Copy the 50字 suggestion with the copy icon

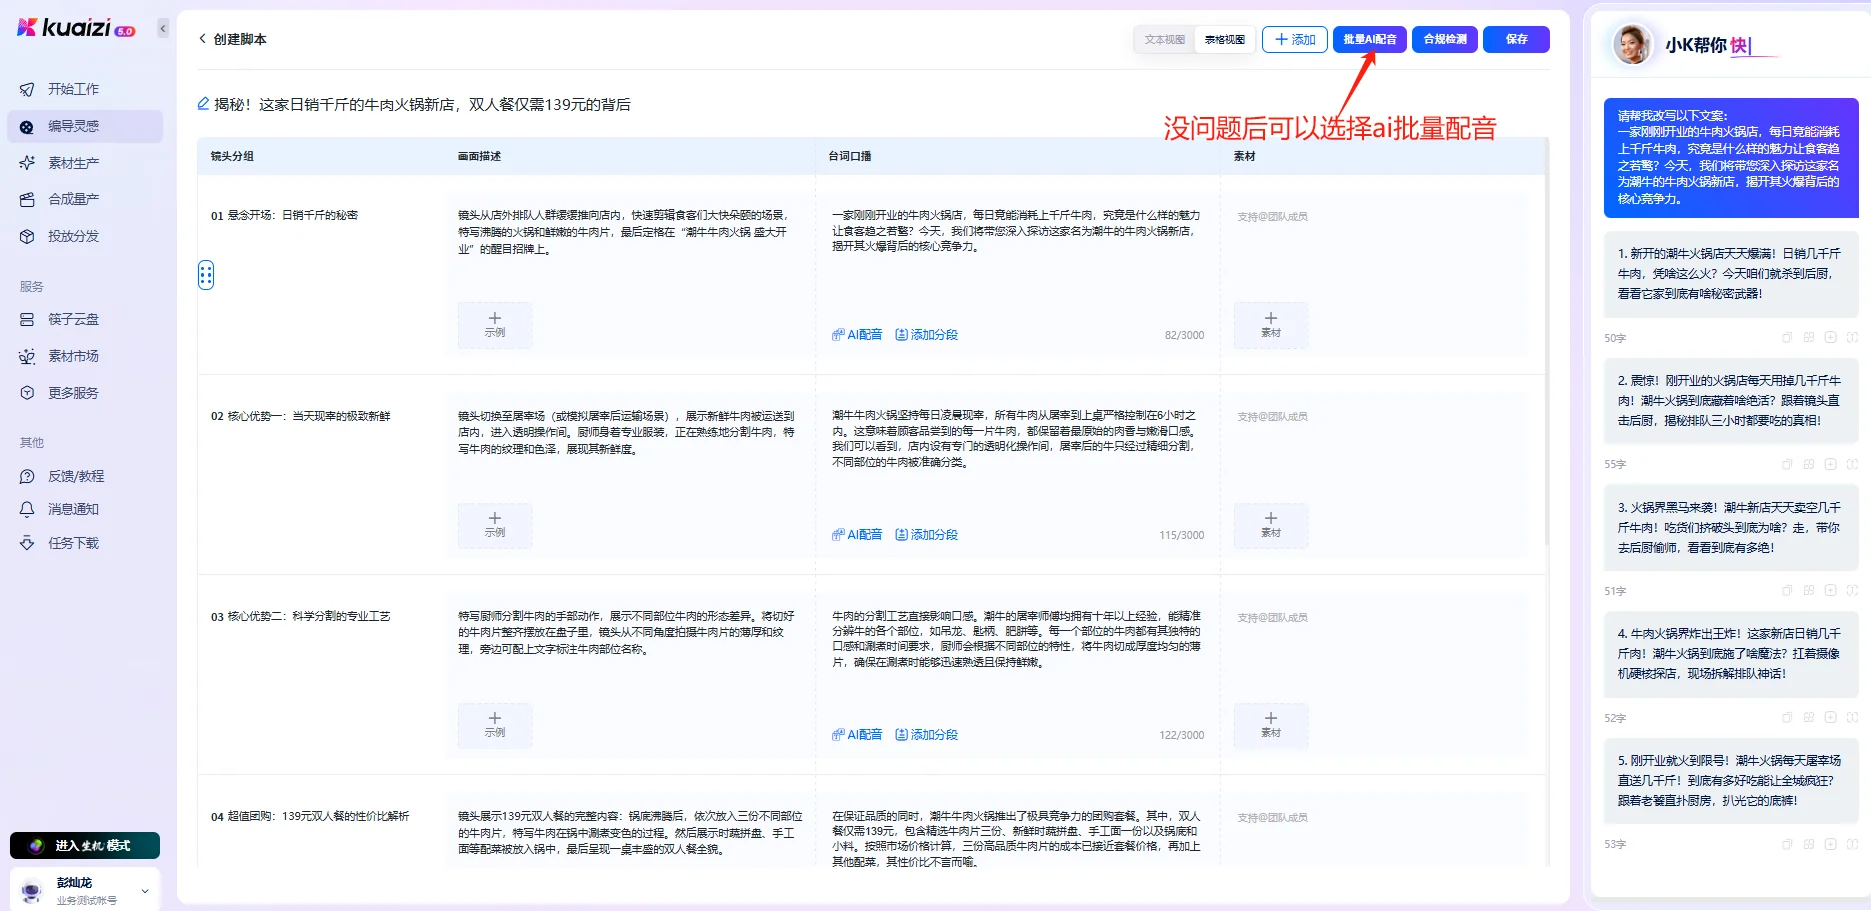click(1787, 338)
